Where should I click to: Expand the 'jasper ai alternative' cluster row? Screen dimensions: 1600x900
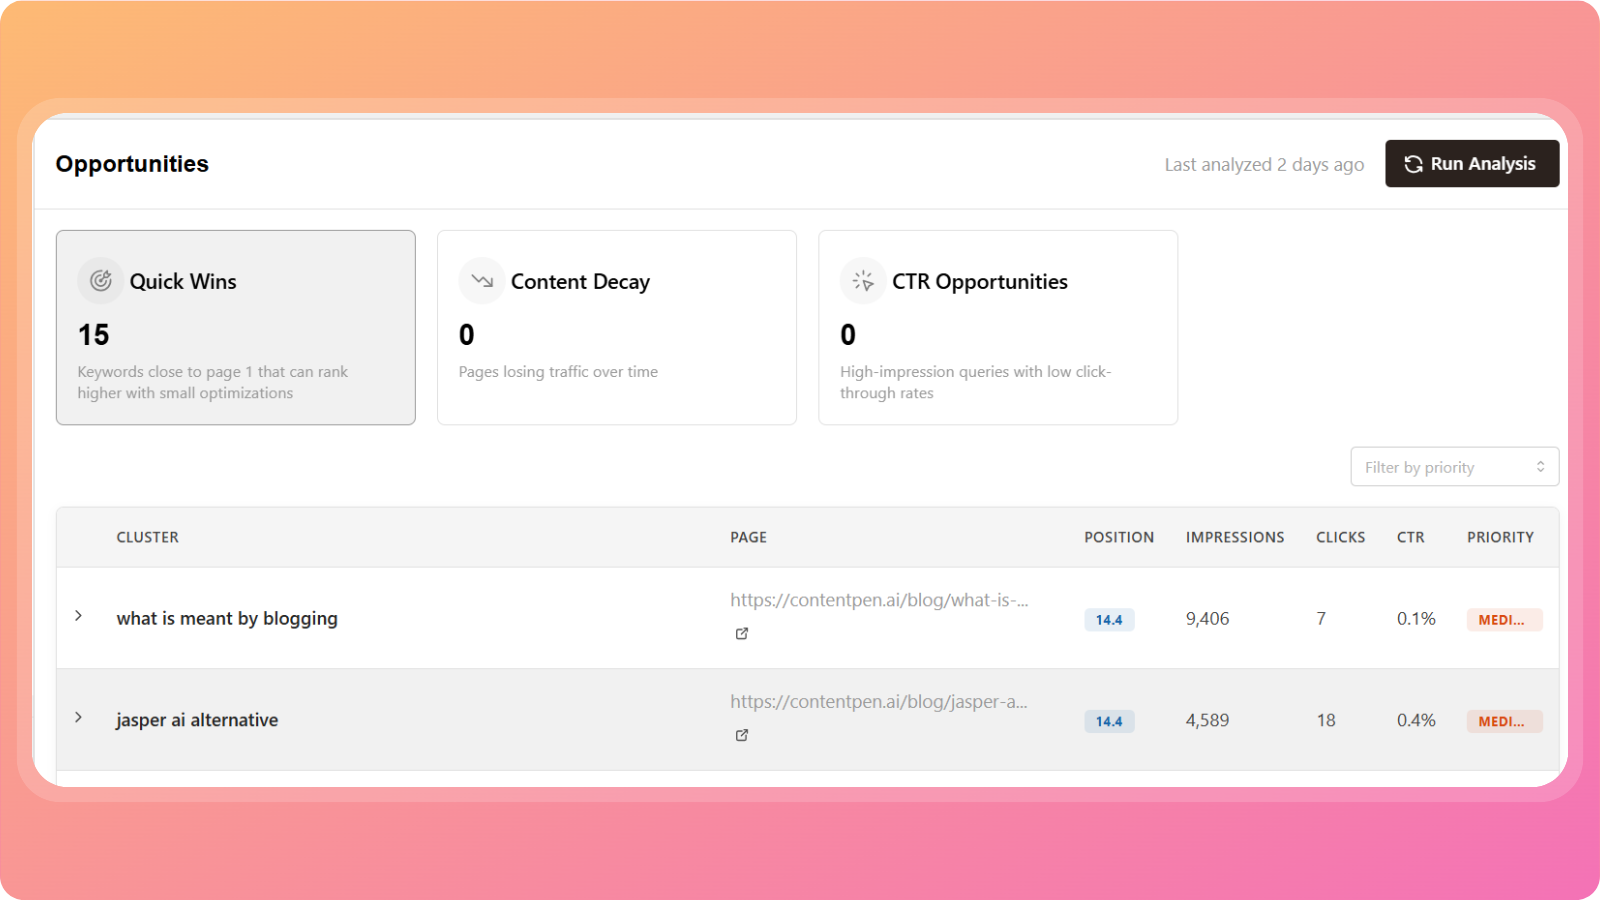pyautogui.click(x=78, y=718)
